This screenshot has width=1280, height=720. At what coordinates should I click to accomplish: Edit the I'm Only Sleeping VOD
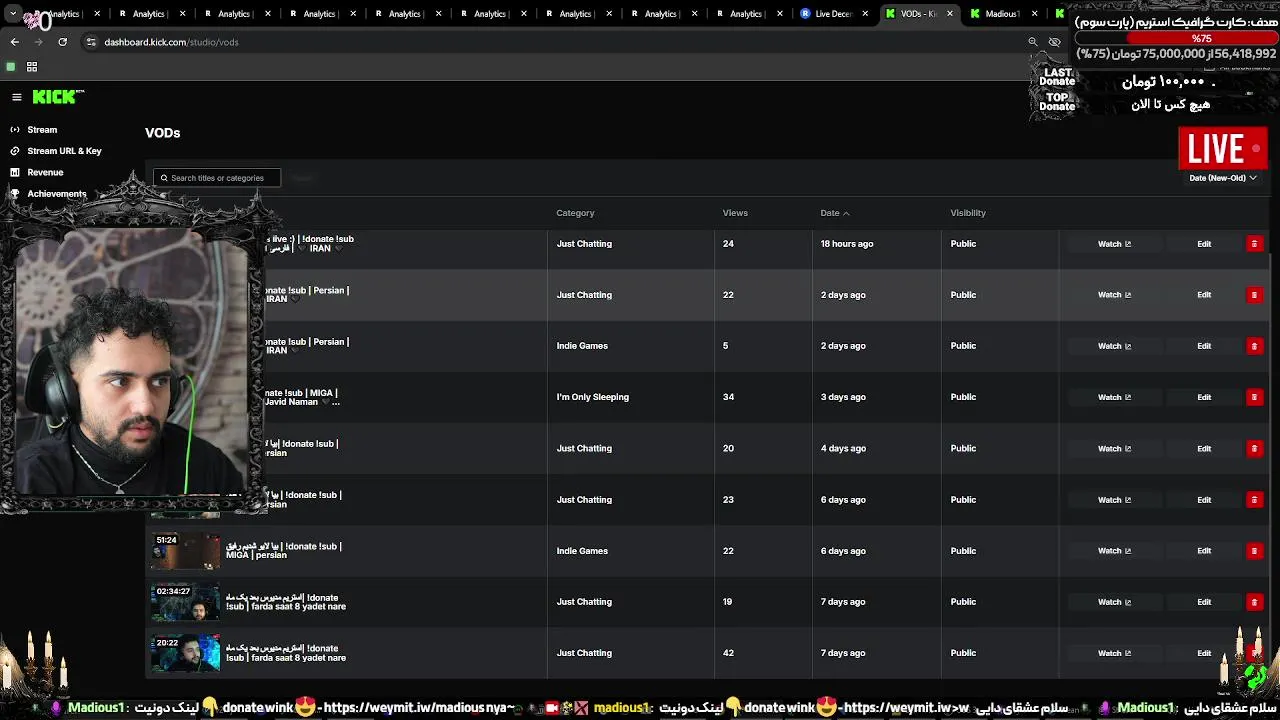click(x=1204, y=397)
